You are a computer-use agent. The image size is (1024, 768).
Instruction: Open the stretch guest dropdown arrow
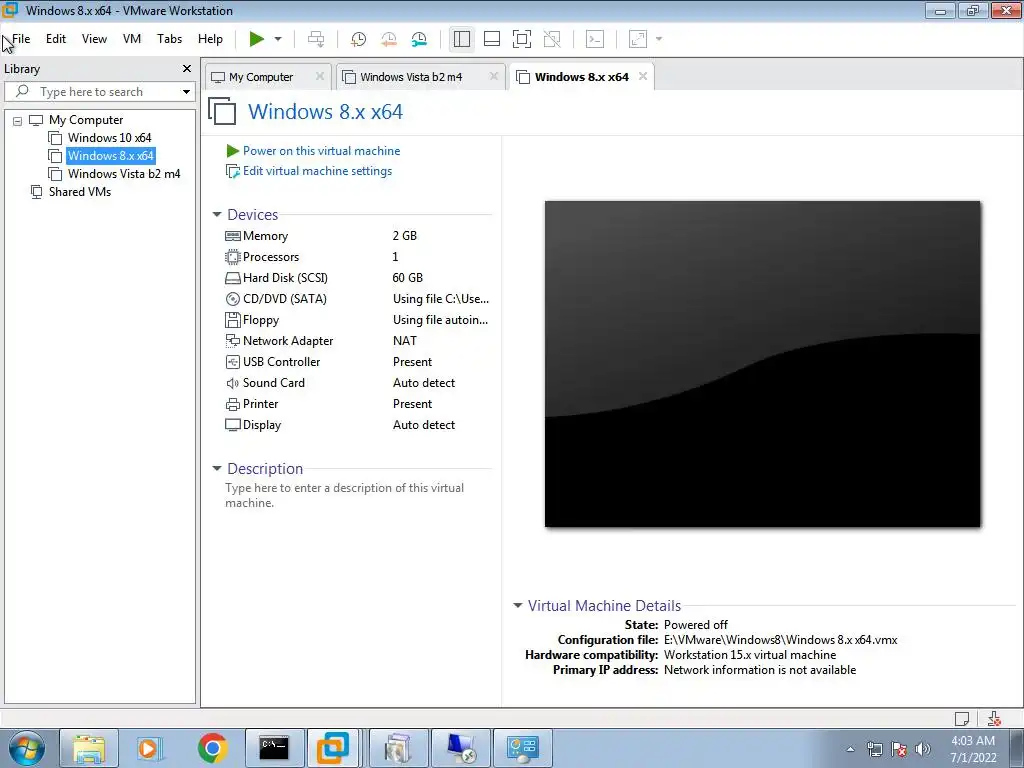[659, 39]
